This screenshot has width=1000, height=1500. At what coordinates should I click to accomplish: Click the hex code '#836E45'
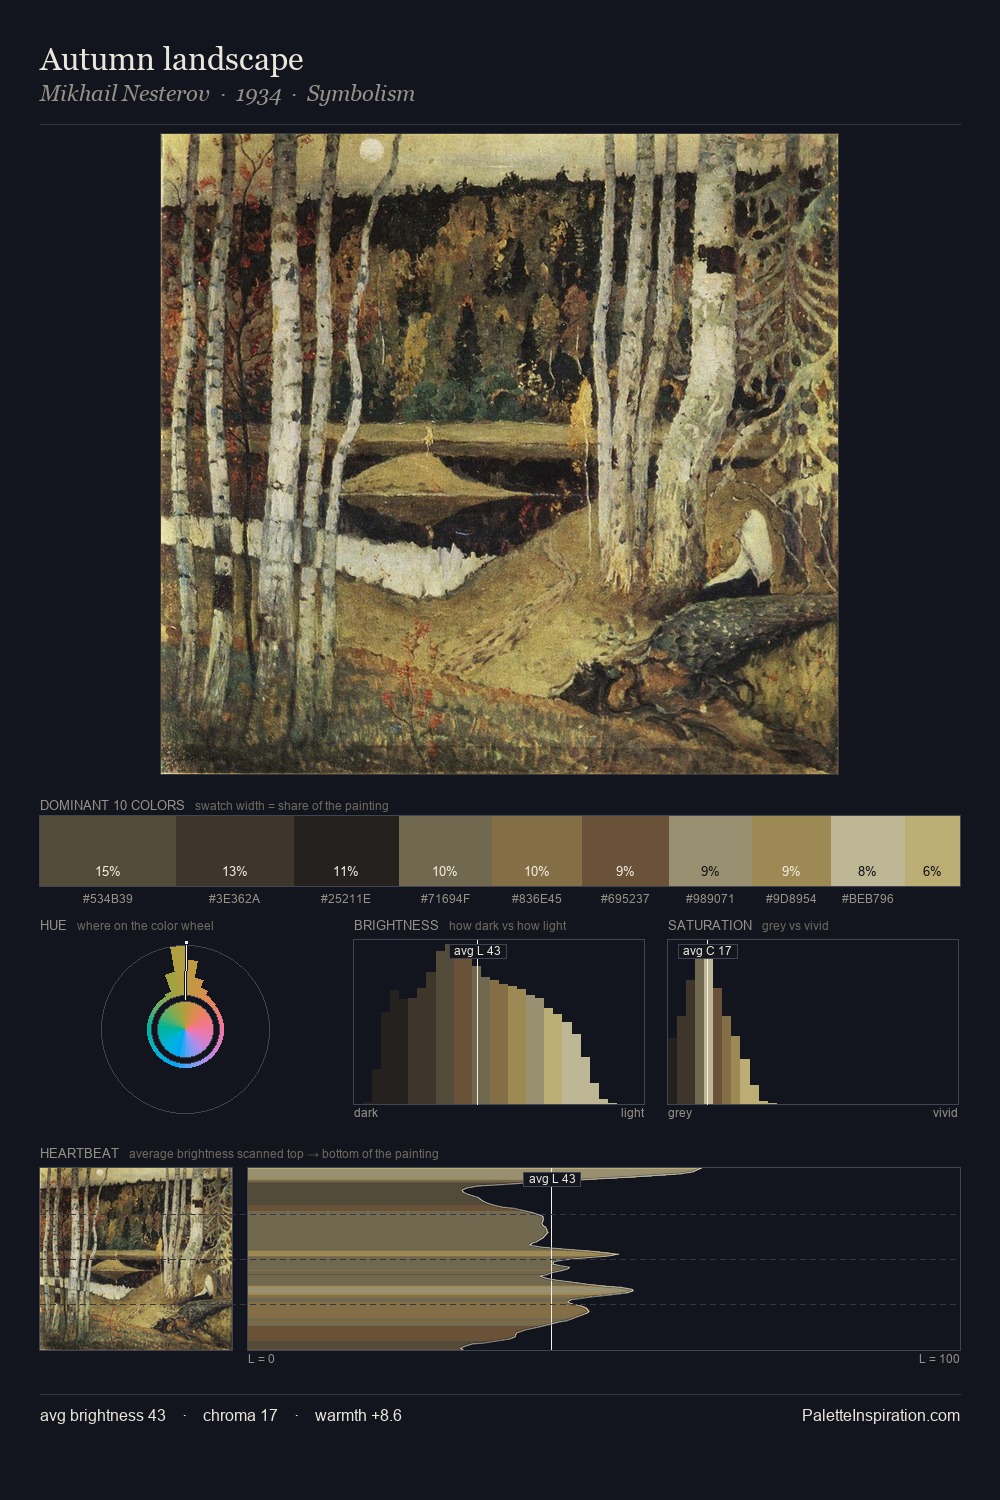[x=537, y=899]
